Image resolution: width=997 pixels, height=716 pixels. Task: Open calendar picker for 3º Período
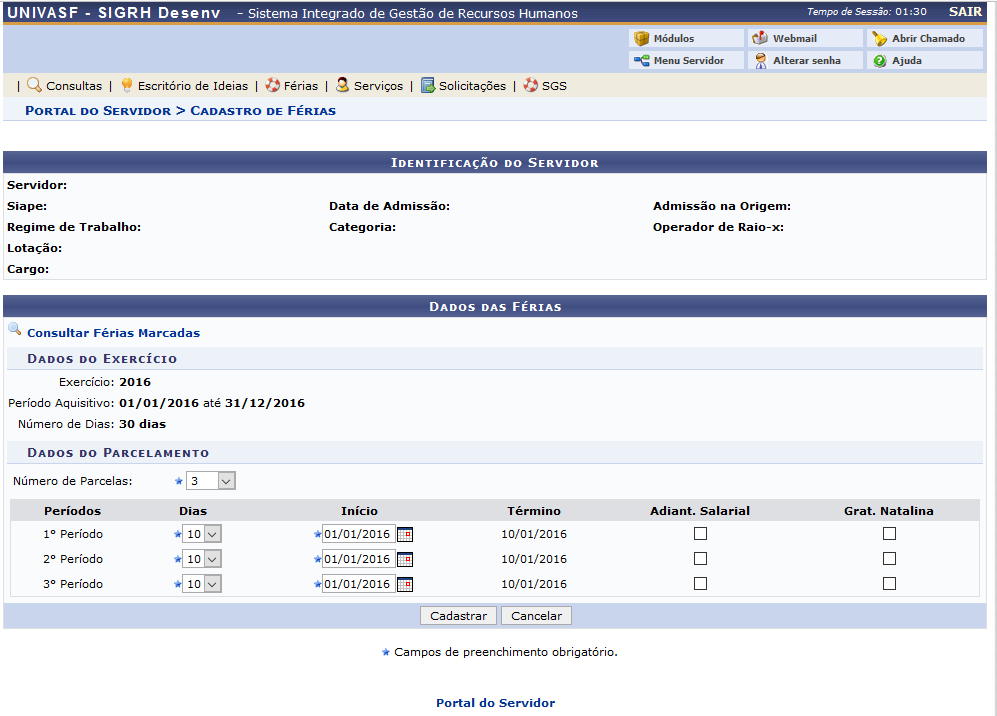(405, 585)
